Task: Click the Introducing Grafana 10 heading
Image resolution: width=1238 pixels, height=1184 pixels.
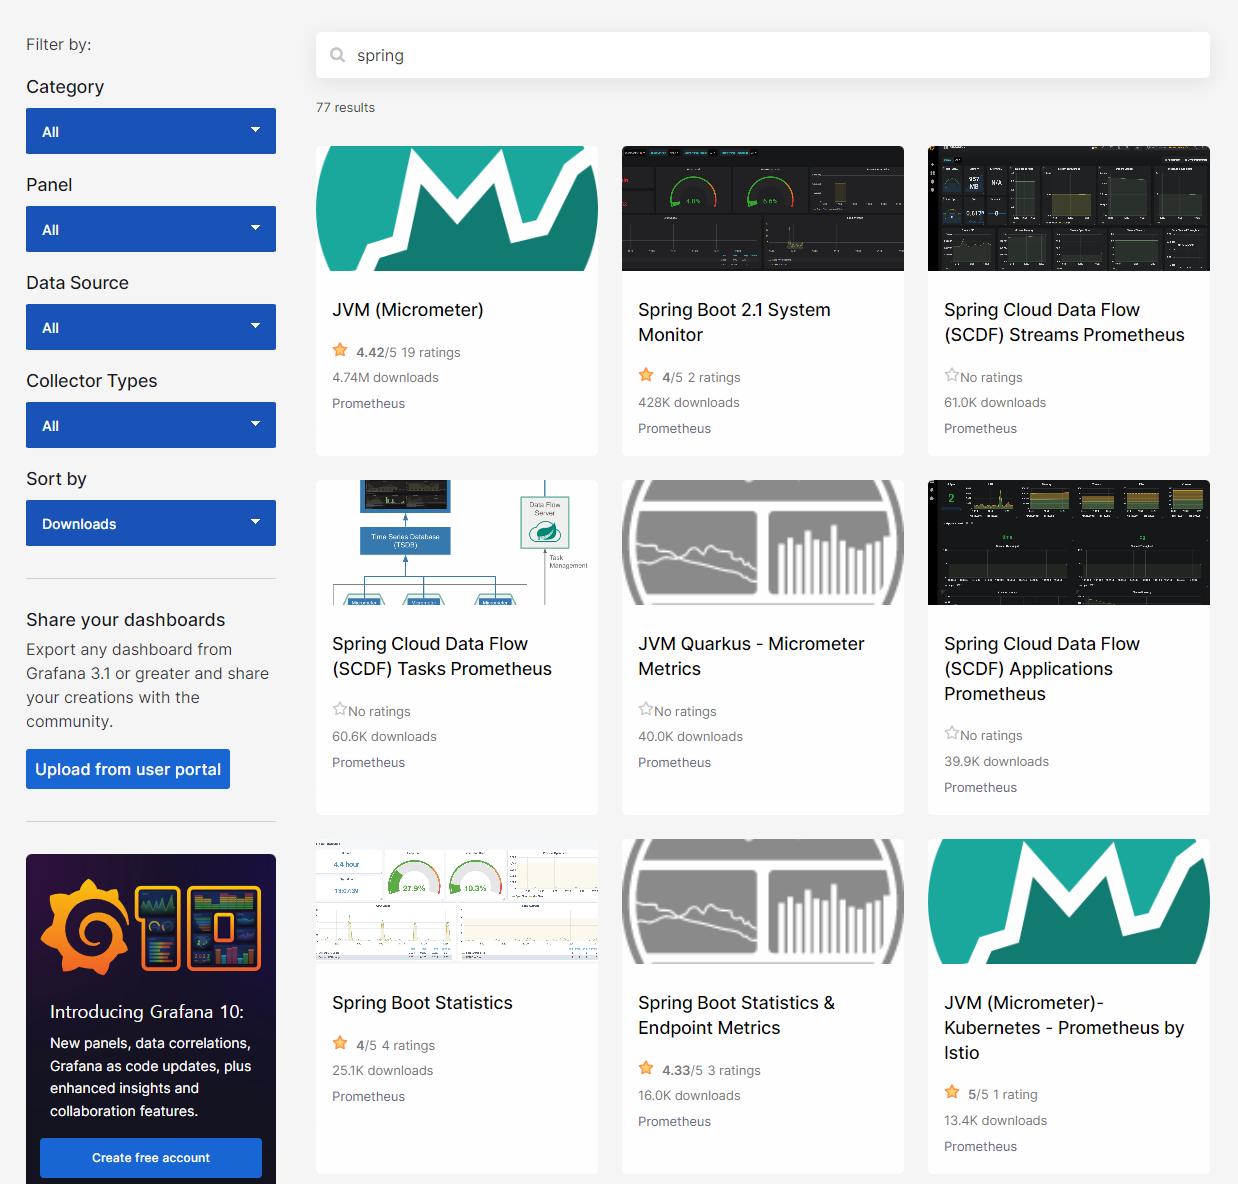Action: point(147,1012)
